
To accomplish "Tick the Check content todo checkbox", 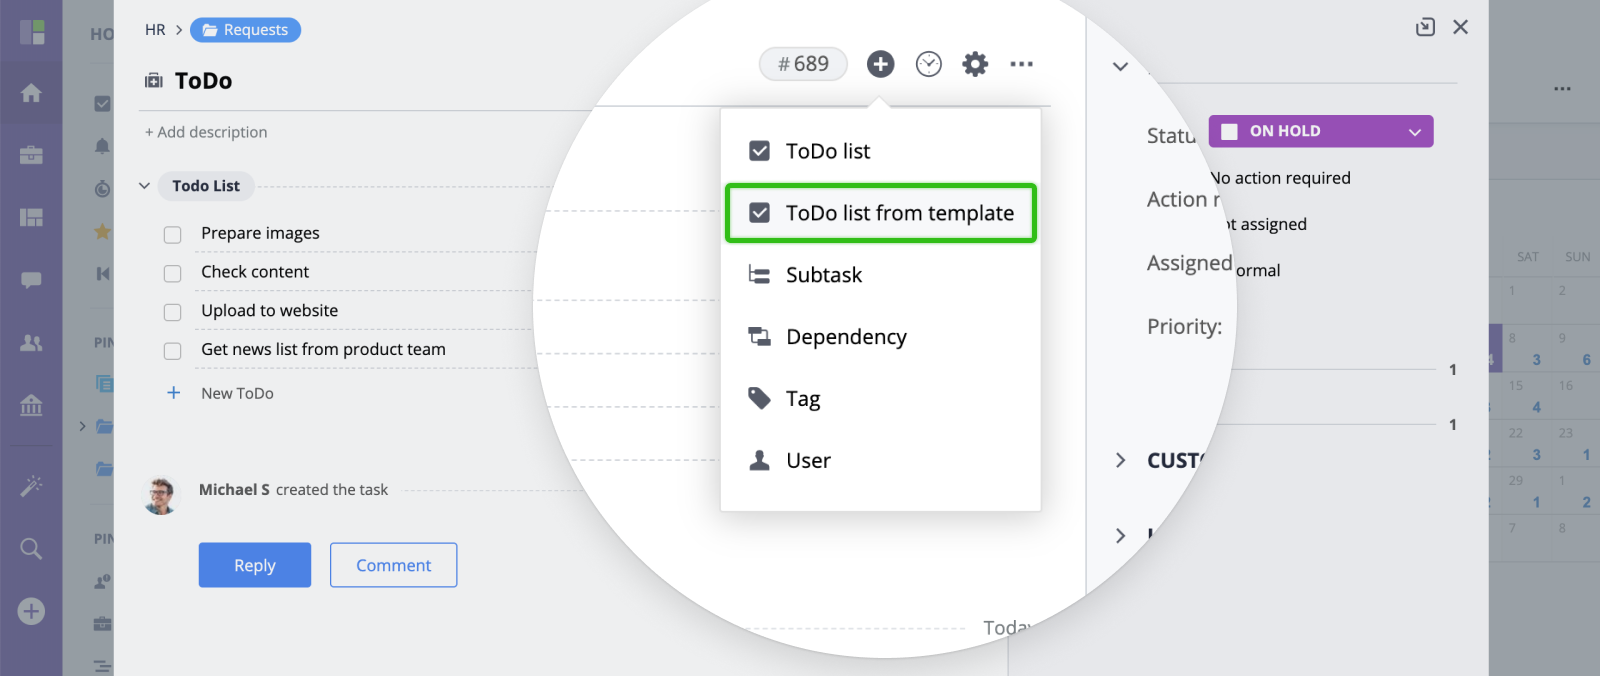I will pyautogui.click(x=173, y=273).
